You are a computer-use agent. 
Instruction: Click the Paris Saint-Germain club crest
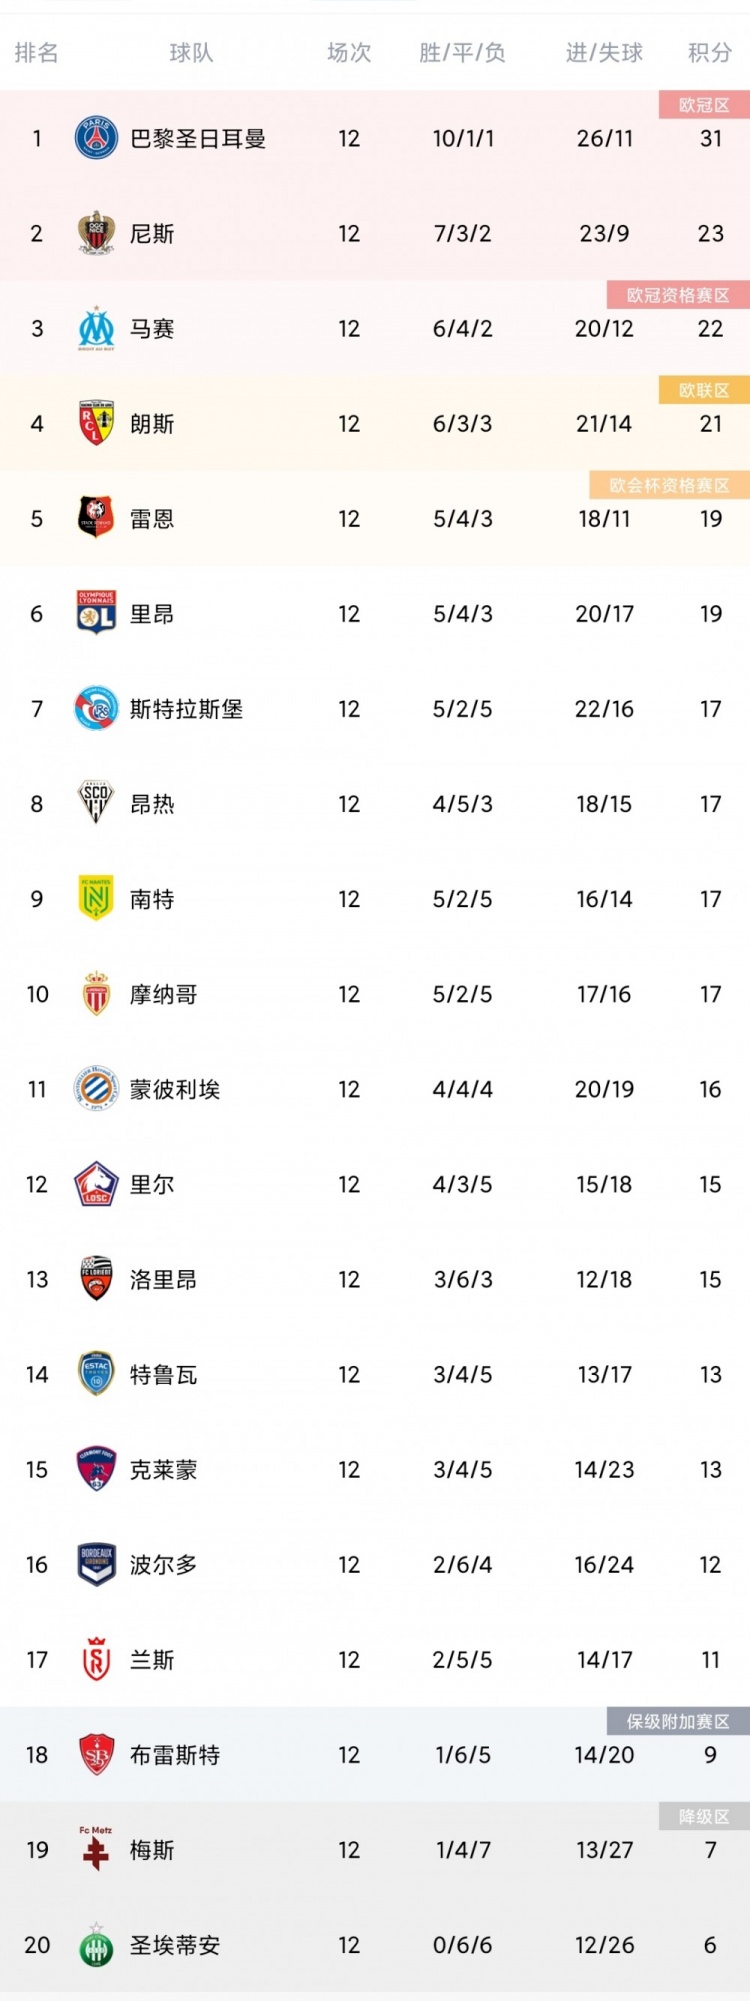[x=96, y=138]
